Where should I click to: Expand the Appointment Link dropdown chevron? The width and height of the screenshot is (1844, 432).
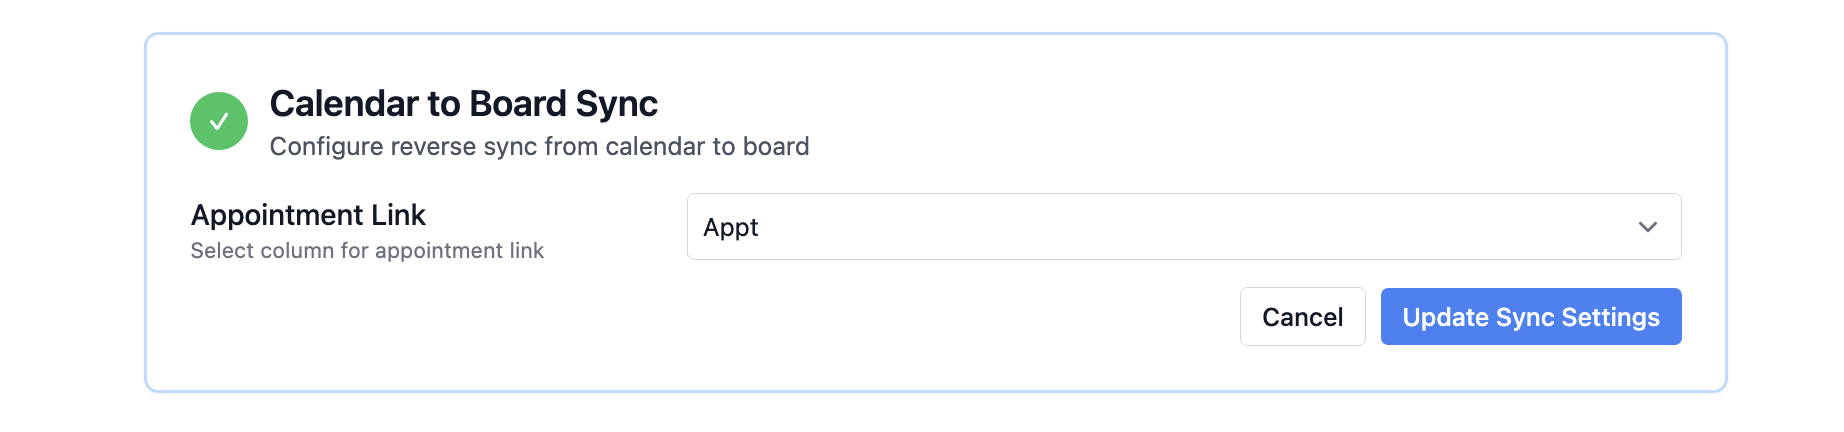click(1647, 227)
